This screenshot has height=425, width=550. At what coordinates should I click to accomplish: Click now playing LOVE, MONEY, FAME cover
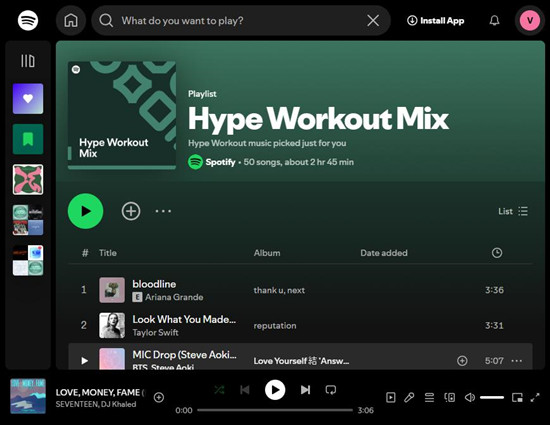pyautogui.click(x=28, y=396)
